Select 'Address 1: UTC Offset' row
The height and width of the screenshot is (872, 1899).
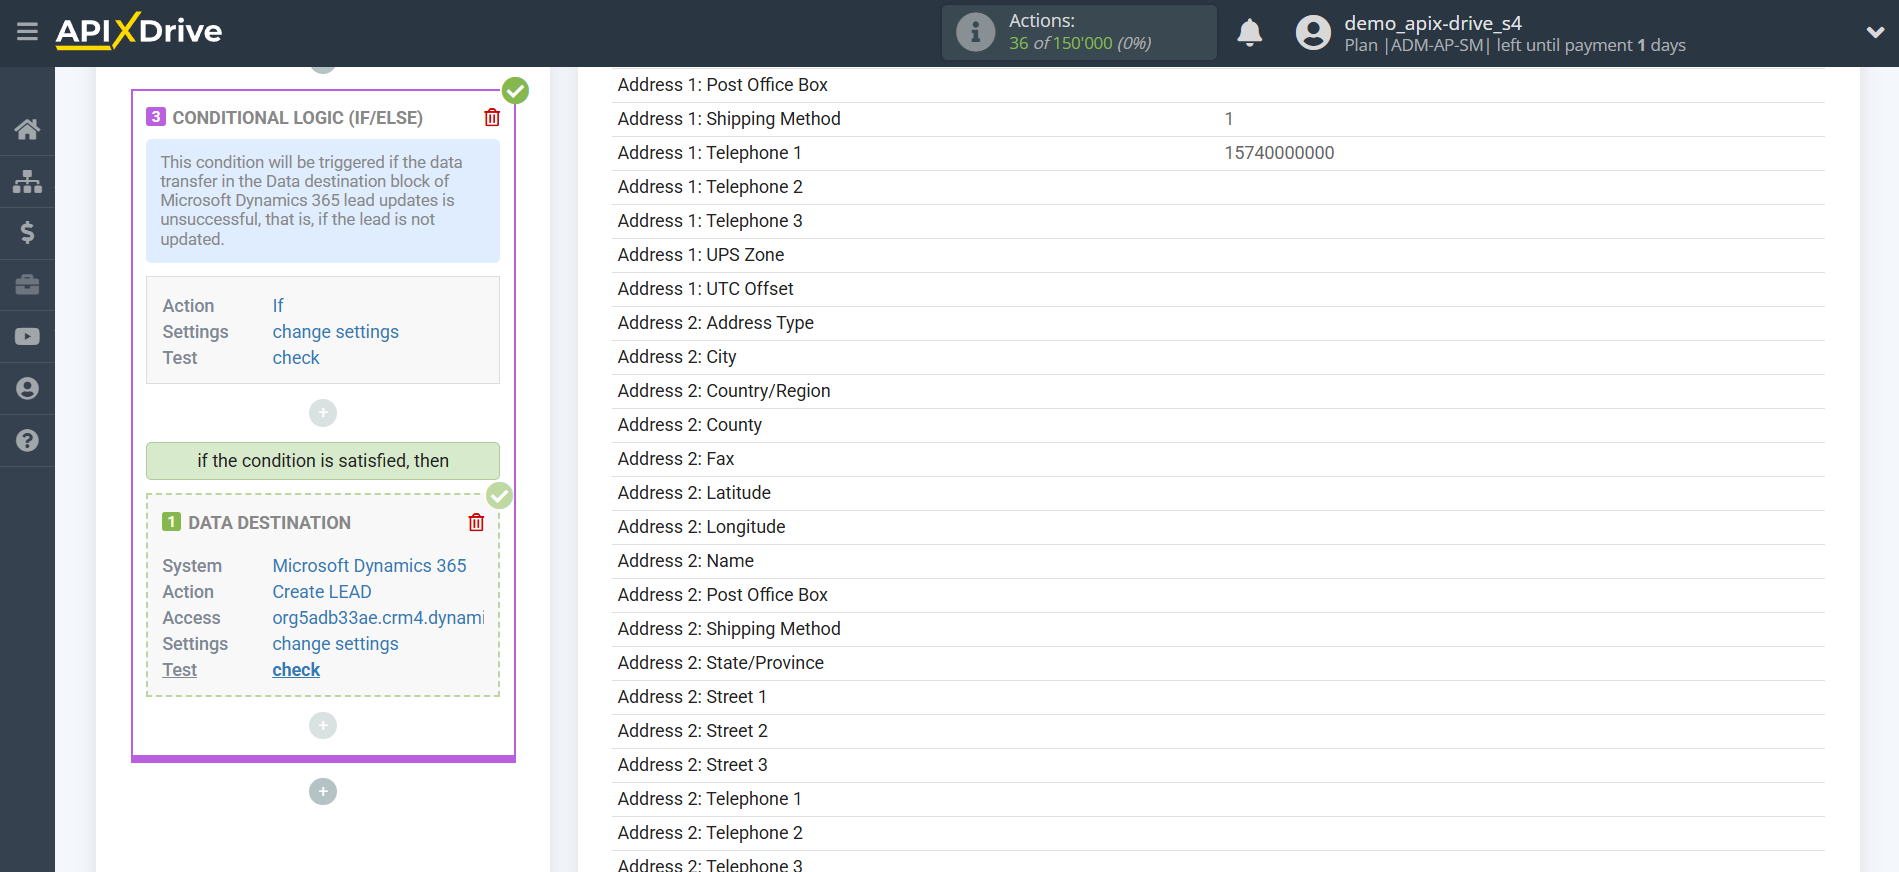(x=1218, y=289)
